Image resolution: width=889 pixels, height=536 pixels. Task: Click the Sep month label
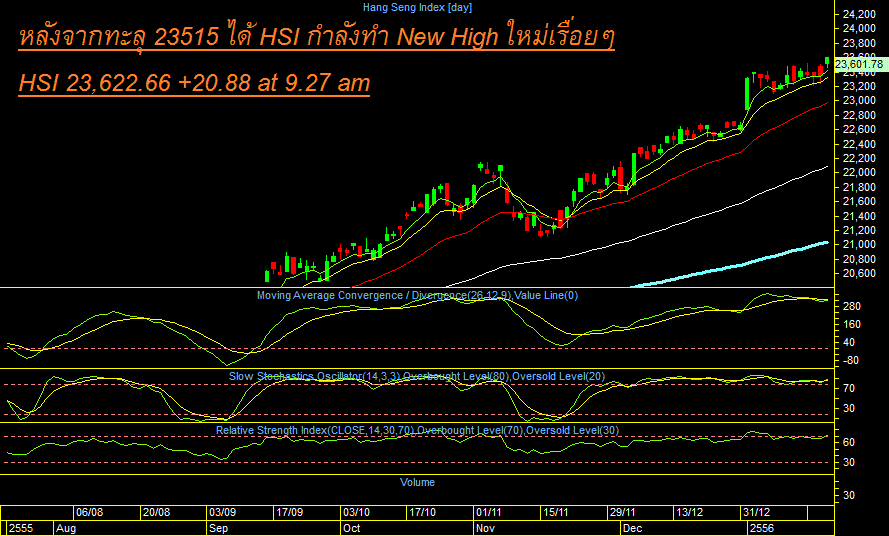tap(218, 528)
